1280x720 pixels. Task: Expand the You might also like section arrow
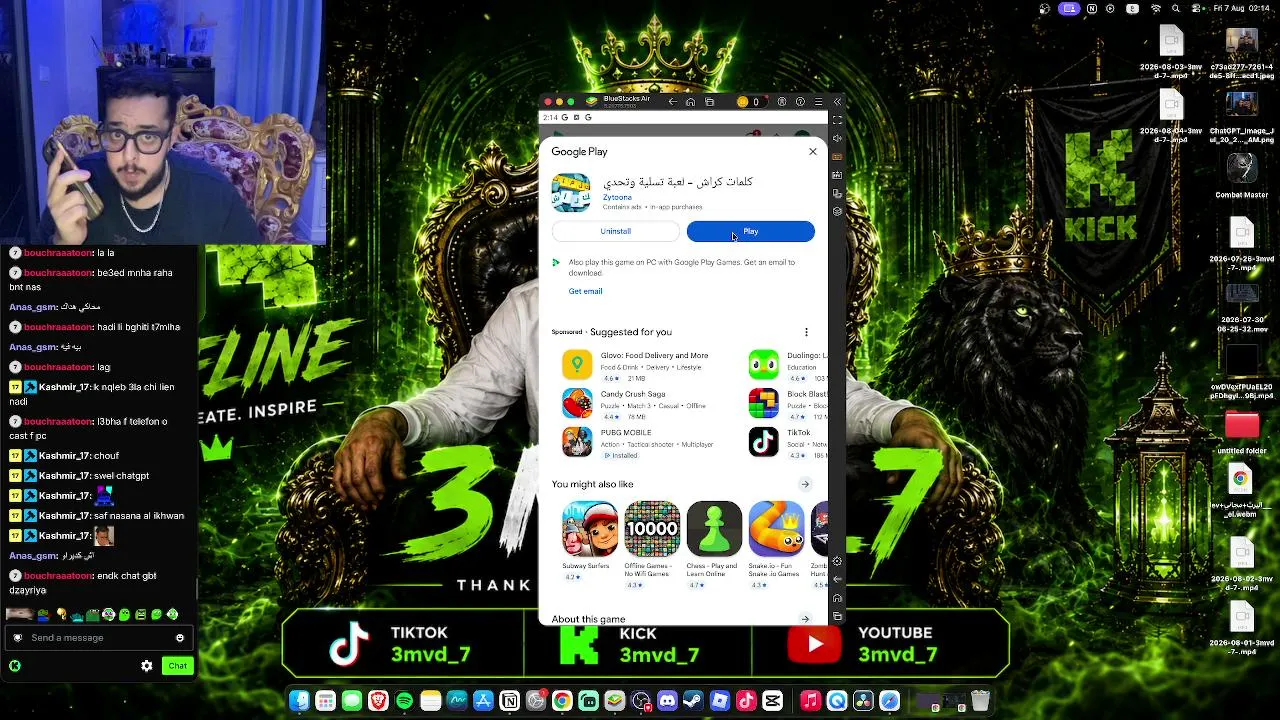(x=805, y=485)
